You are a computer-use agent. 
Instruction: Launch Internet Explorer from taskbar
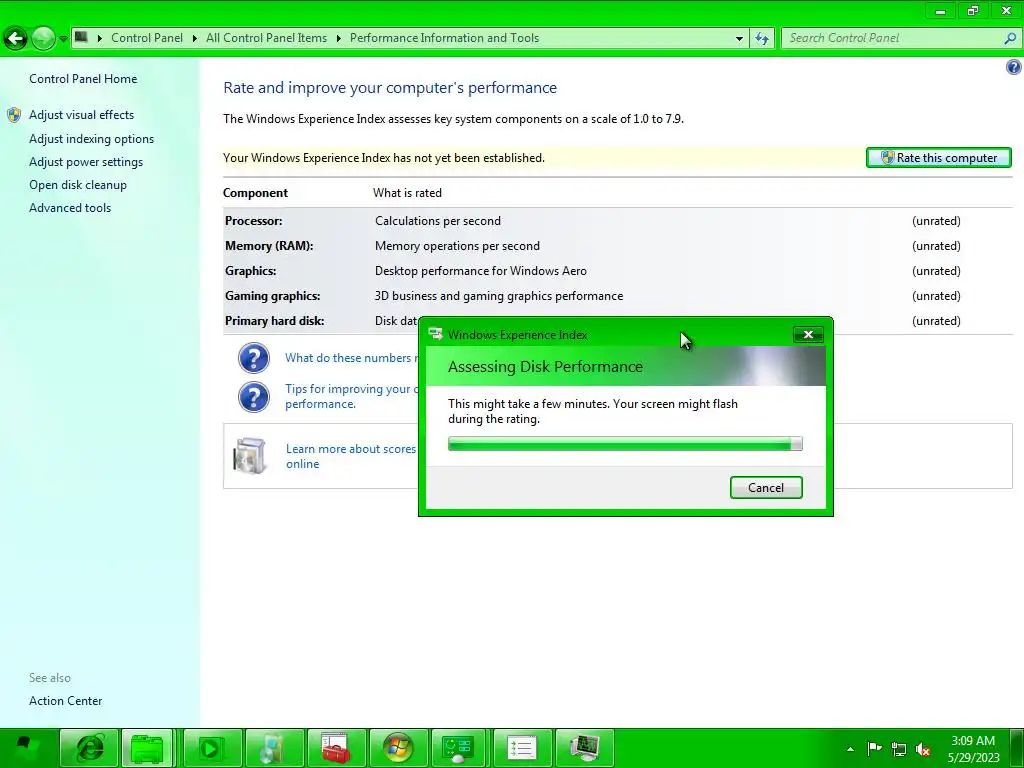(x=89, y=748)
